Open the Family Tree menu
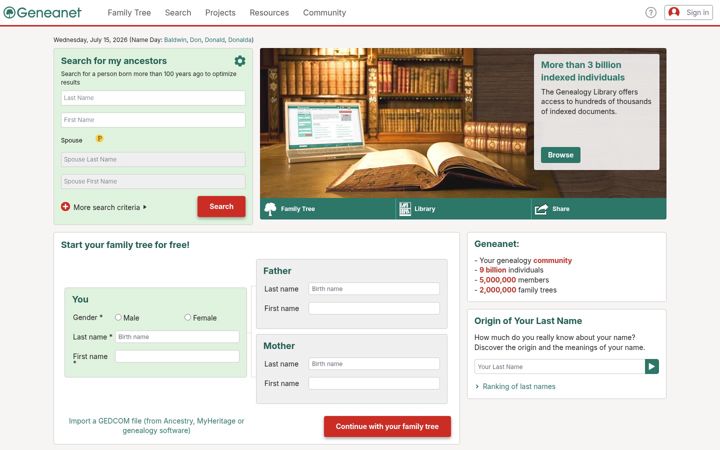Image resolution: width=720 pixels, height=450 pixels. pyautogui.click(x=129, y=13)
